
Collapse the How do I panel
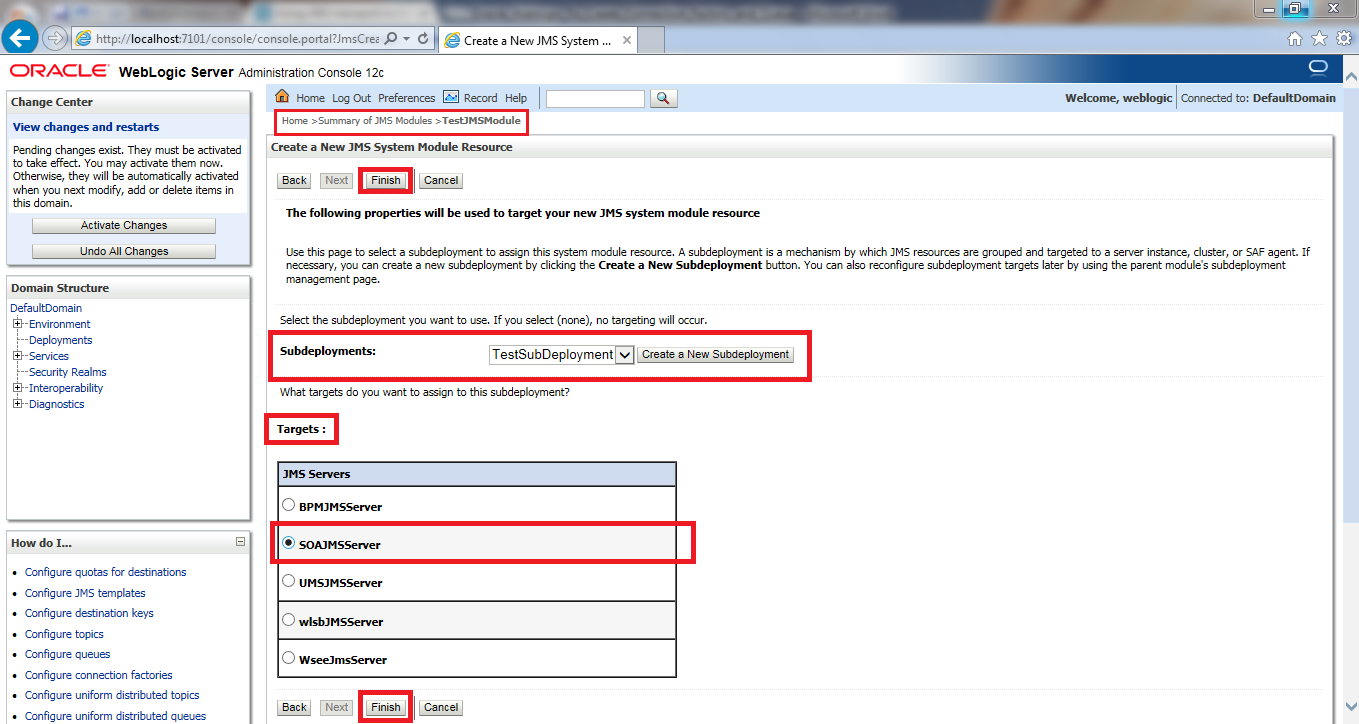(240, 542)
